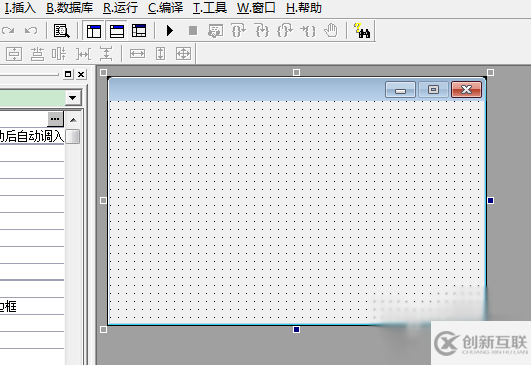Viewport: 531px width, 365px height.
Task: Open the 工具 (Tools) menu
Action: coord(210,8)
